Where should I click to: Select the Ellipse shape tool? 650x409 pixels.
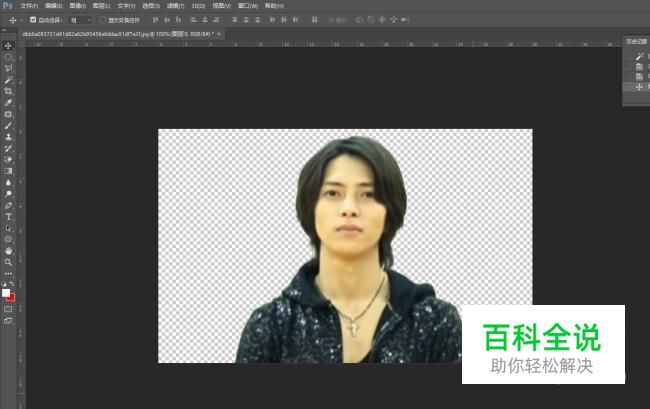click(8, 239)
